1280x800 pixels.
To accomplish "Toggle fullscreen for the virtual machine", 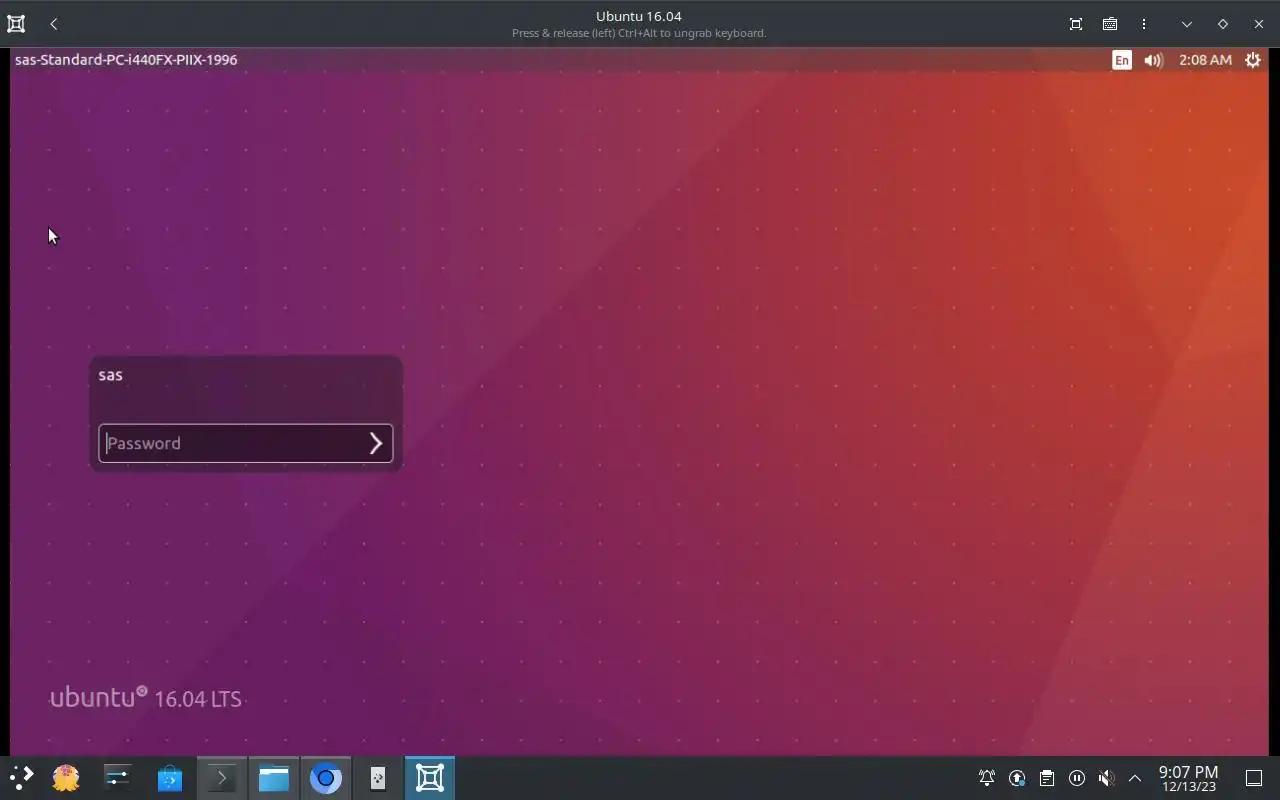I will pos(1076,24).
